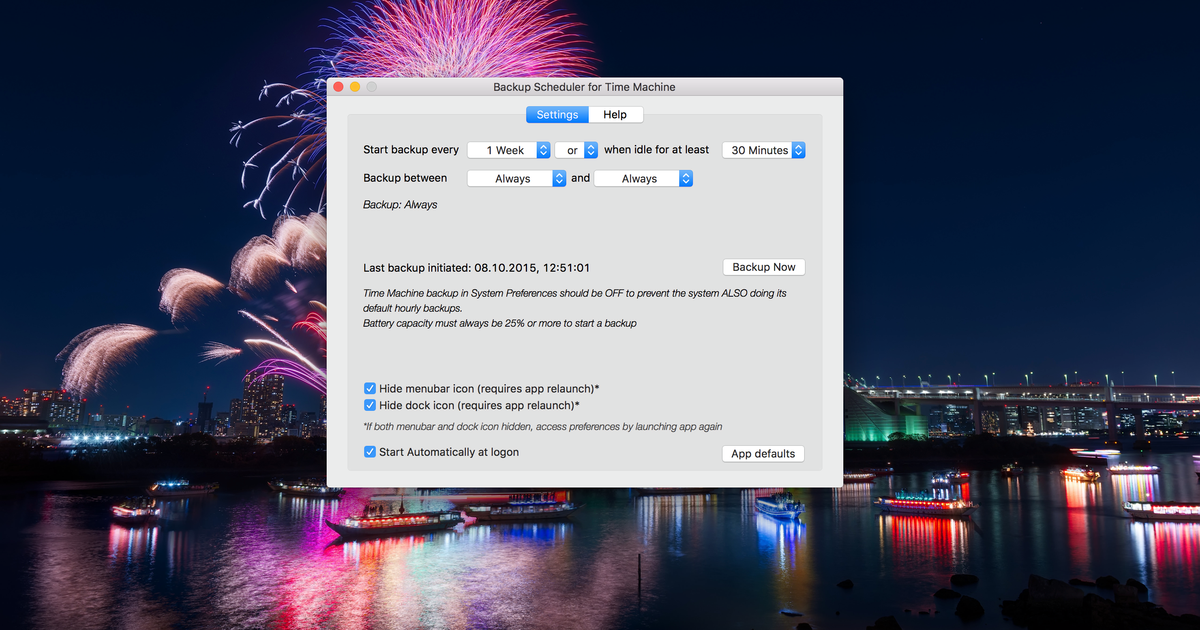
Task: Click the Backup Scheduler window title bar
Action: 584,87
